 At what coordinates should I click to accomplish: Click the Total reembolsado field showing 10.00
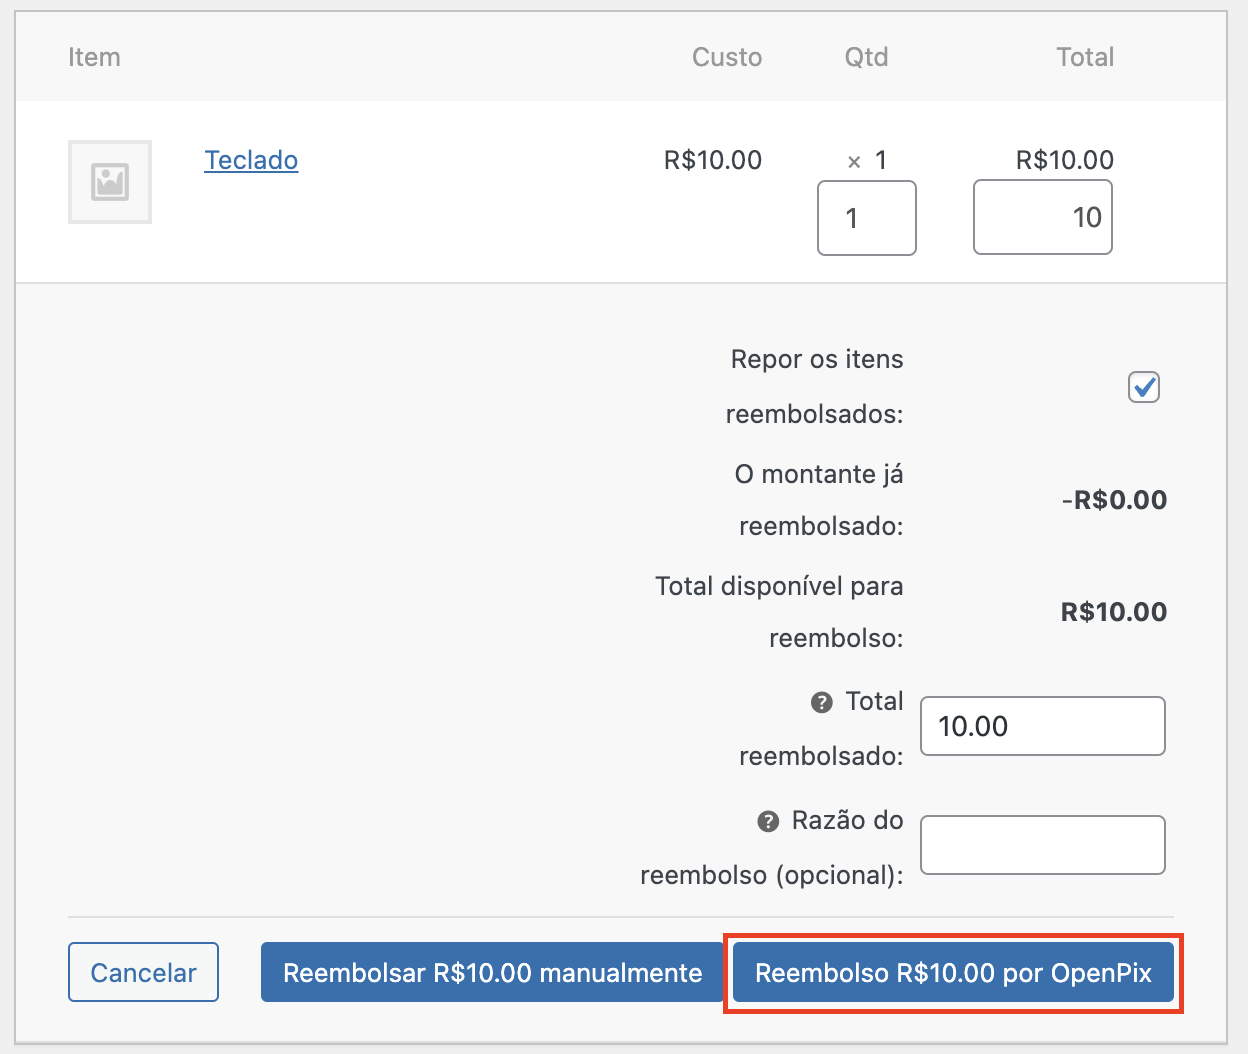pyautogui.click(x=1042, y=725)
